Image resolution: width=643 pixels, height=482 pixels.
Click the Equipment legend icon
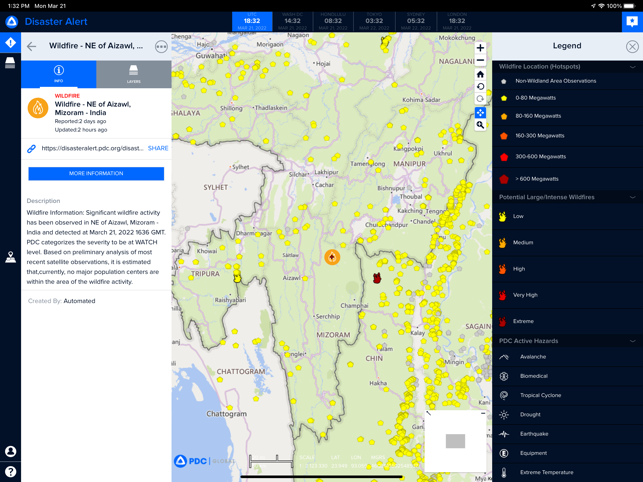click(x=504, y=453)
